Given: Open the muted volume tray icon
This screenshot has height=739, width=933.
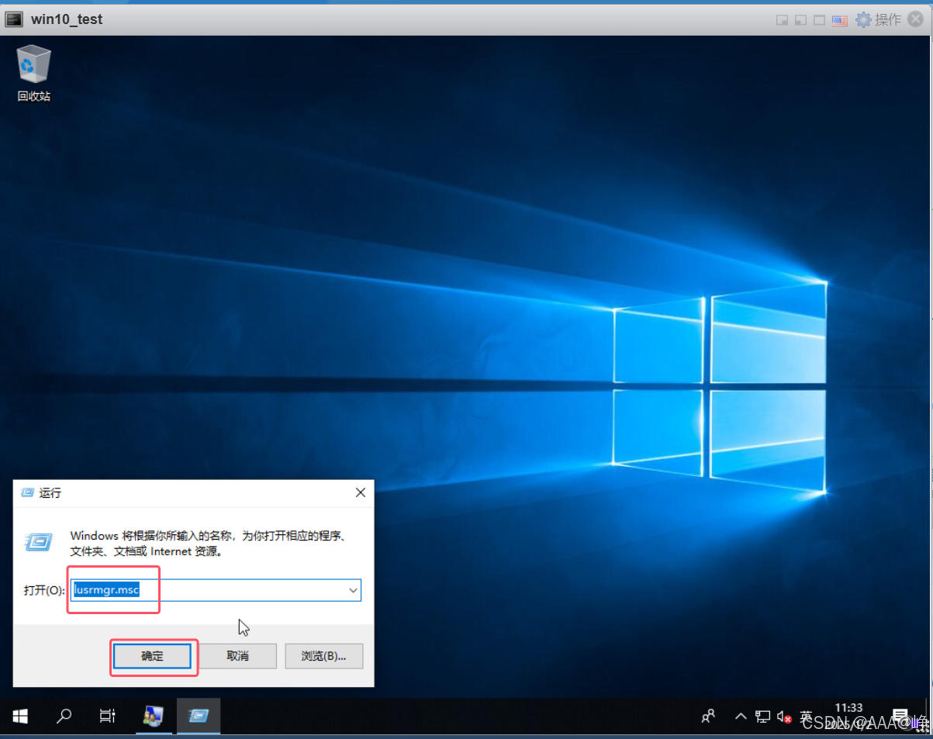Looking at the screenshot, I should tap(784, 717).
